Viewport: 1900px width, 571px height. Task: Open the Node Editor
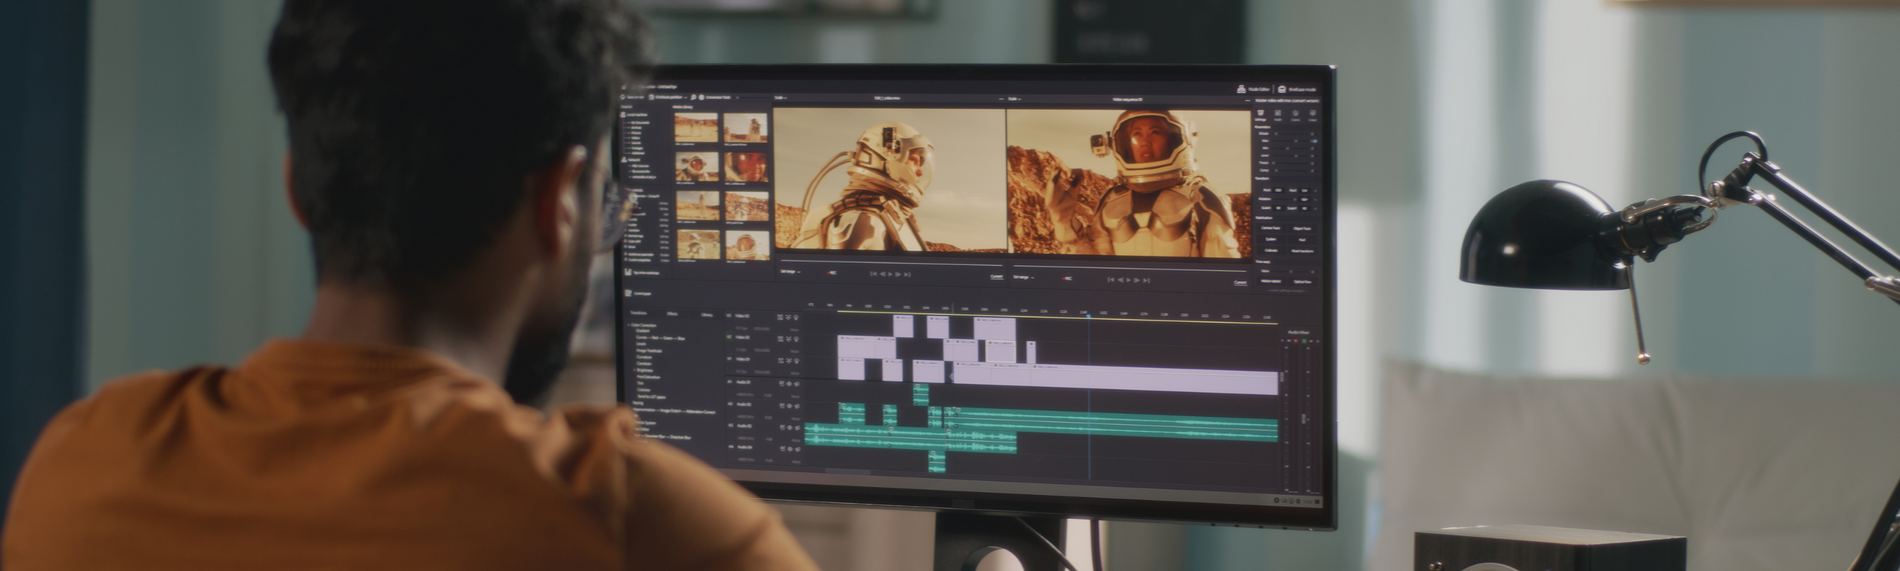1254,89
